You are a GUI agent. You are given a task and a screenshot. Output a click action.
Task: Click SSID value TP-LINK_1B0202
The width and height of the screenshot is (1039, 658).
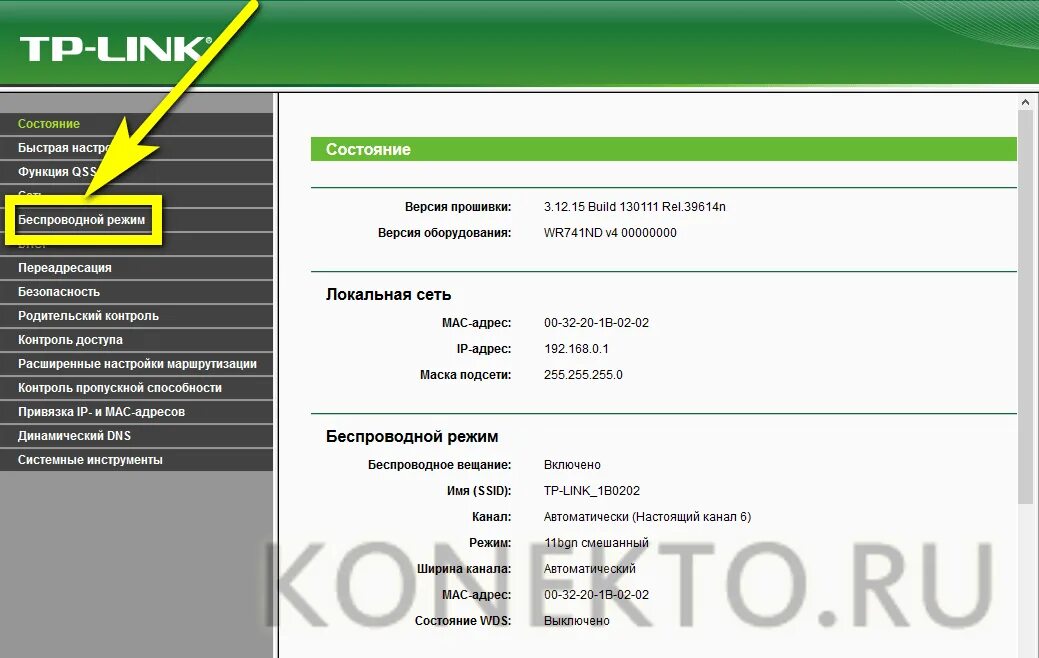point(592,490)
